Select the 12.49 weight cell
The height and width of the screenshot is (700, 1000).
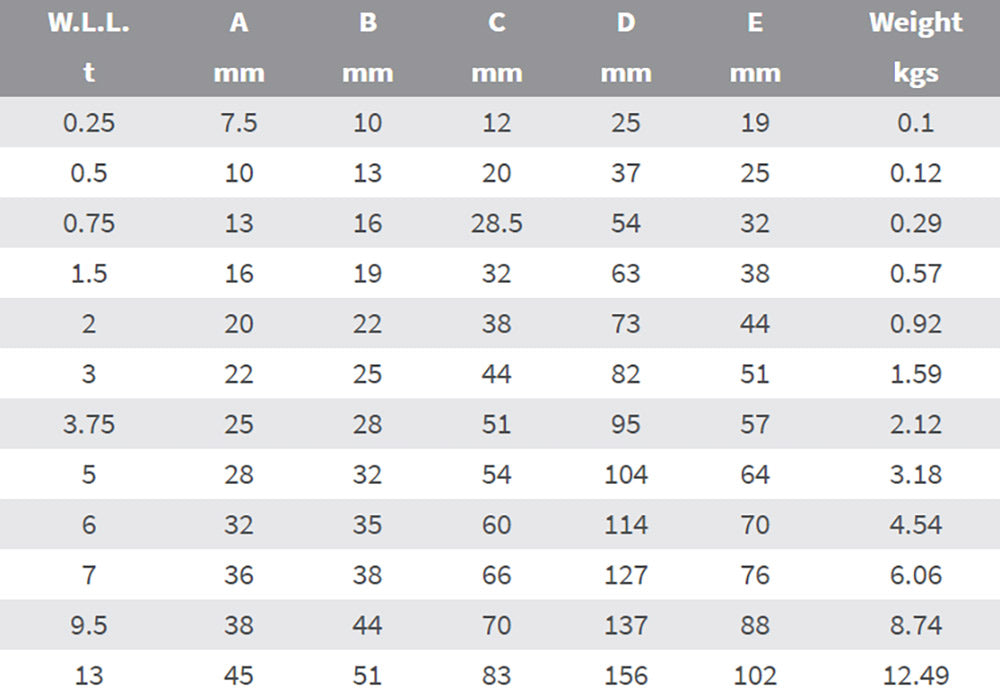(x=915, y=676)
